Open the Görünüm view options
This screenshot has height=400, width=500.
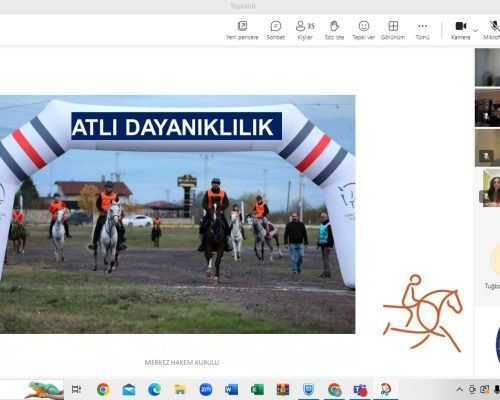coord(393,30)
